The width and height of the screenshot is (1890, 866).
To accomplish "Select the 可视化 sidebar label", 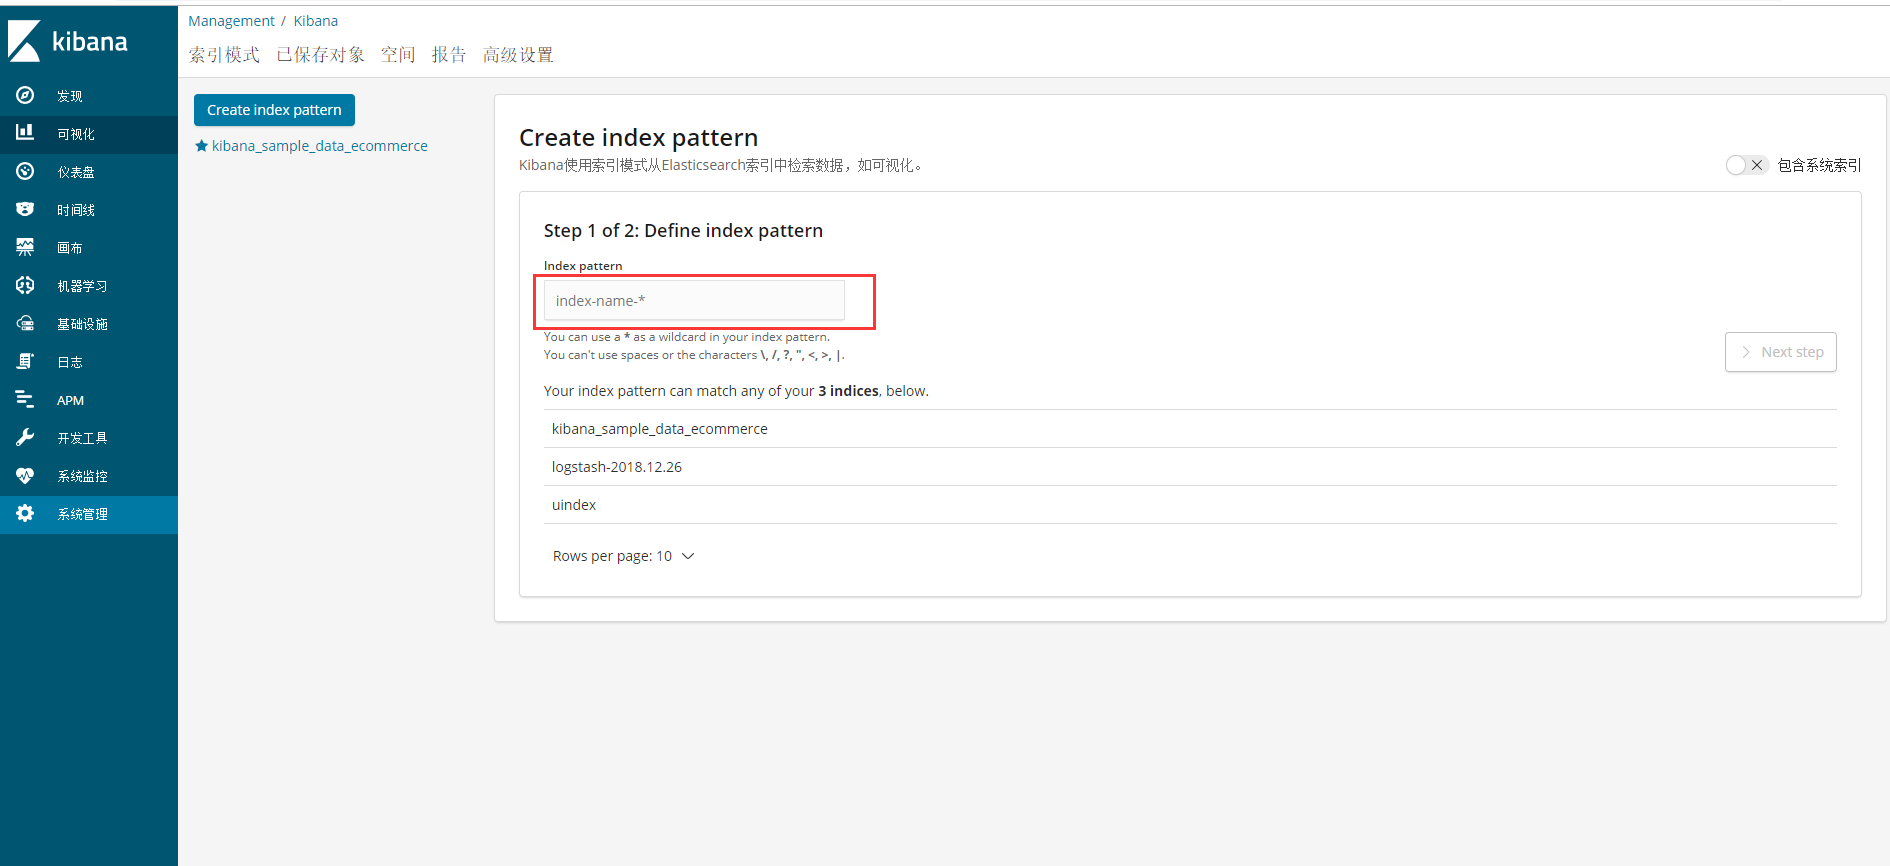I will tap(76, 134).
